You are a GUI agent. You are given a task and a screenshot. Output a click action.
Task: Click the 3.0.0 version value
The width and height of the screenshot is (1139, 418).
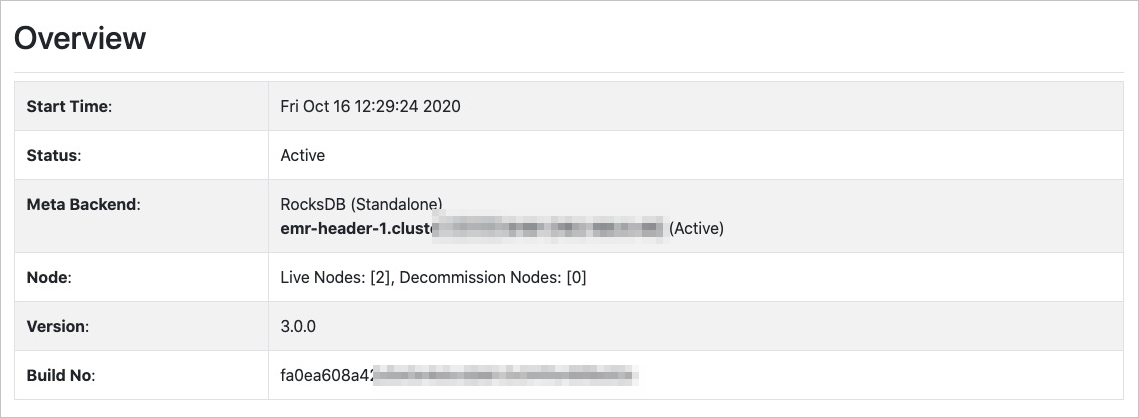(298, 326)
